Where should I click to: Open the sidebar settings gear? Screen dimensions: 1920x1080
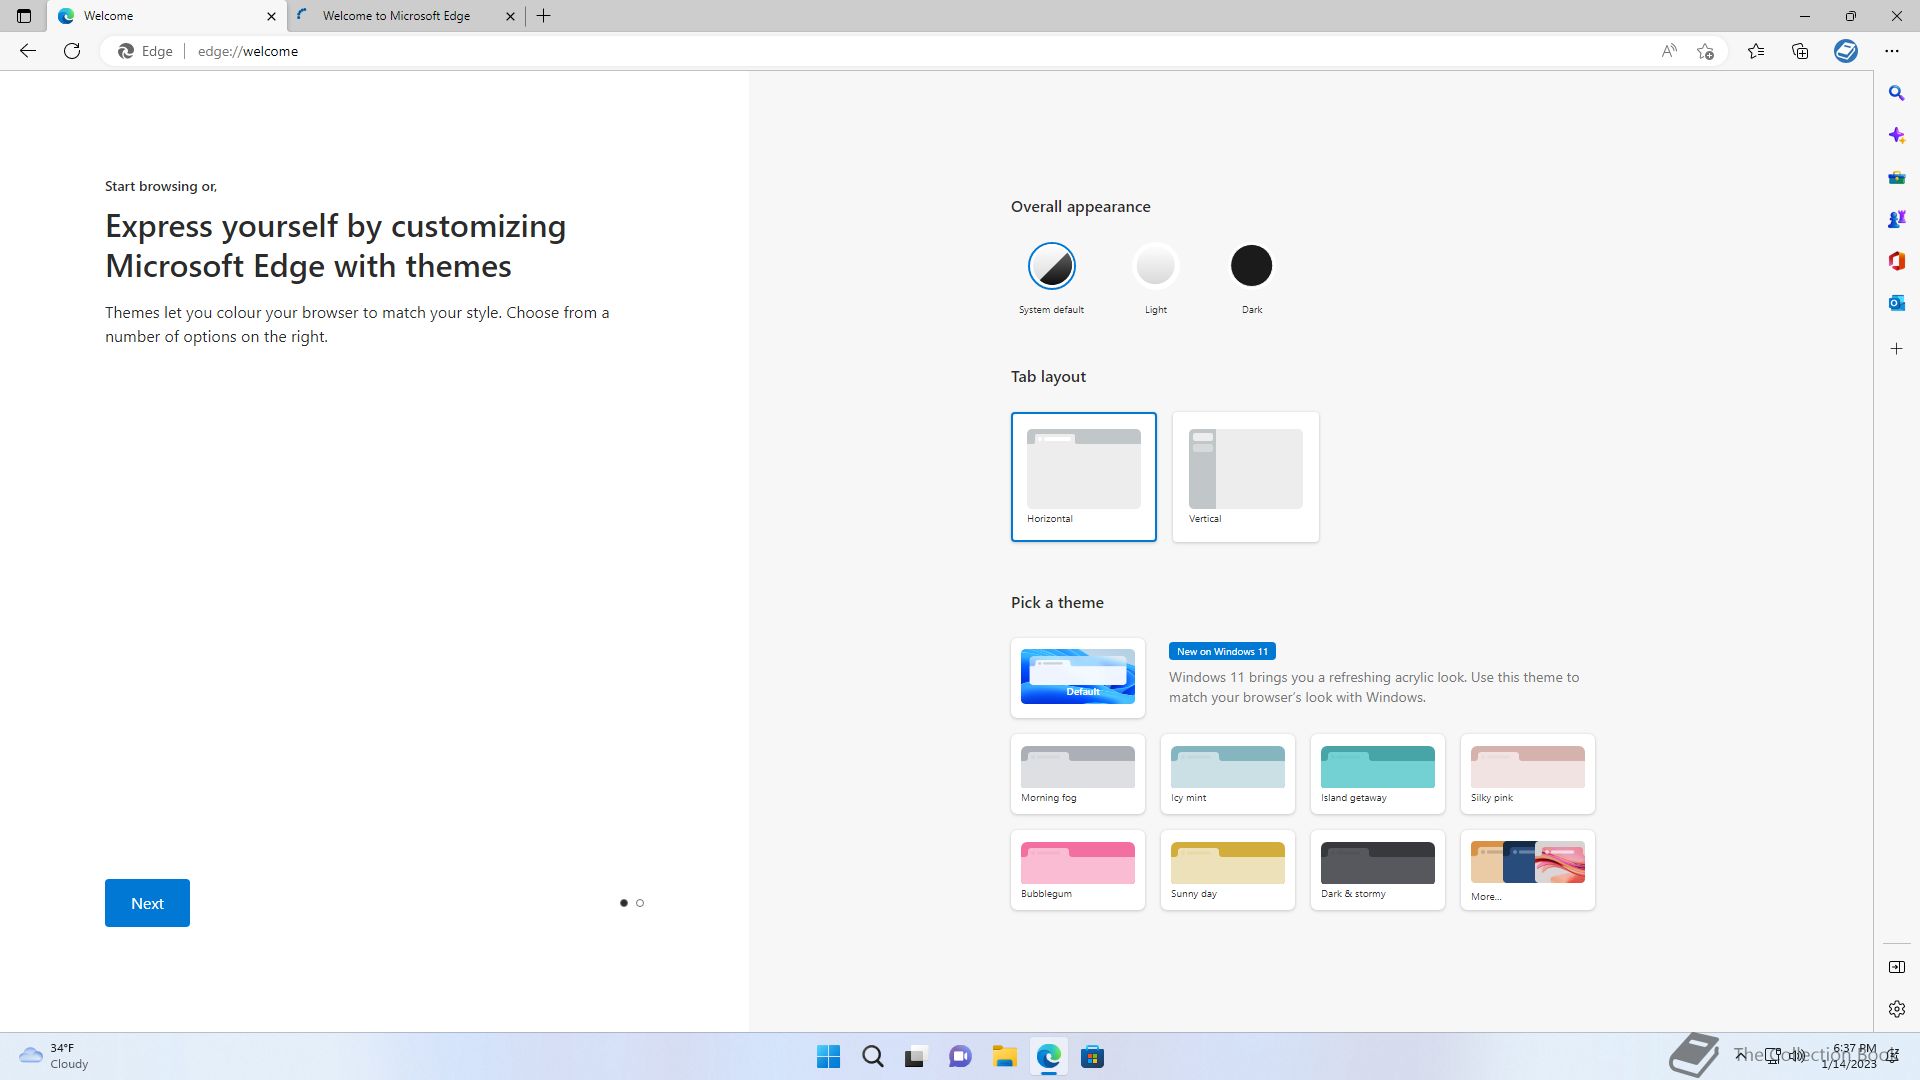coord(1897,1009)
